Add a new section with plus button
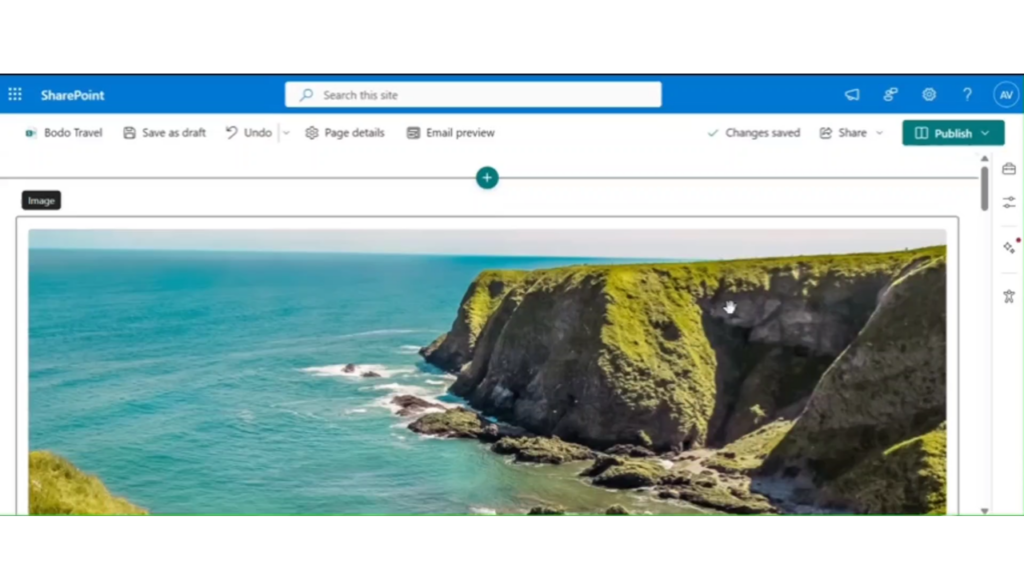The height and width of the screenshot is (576, 1024). [x=487, y=178]
